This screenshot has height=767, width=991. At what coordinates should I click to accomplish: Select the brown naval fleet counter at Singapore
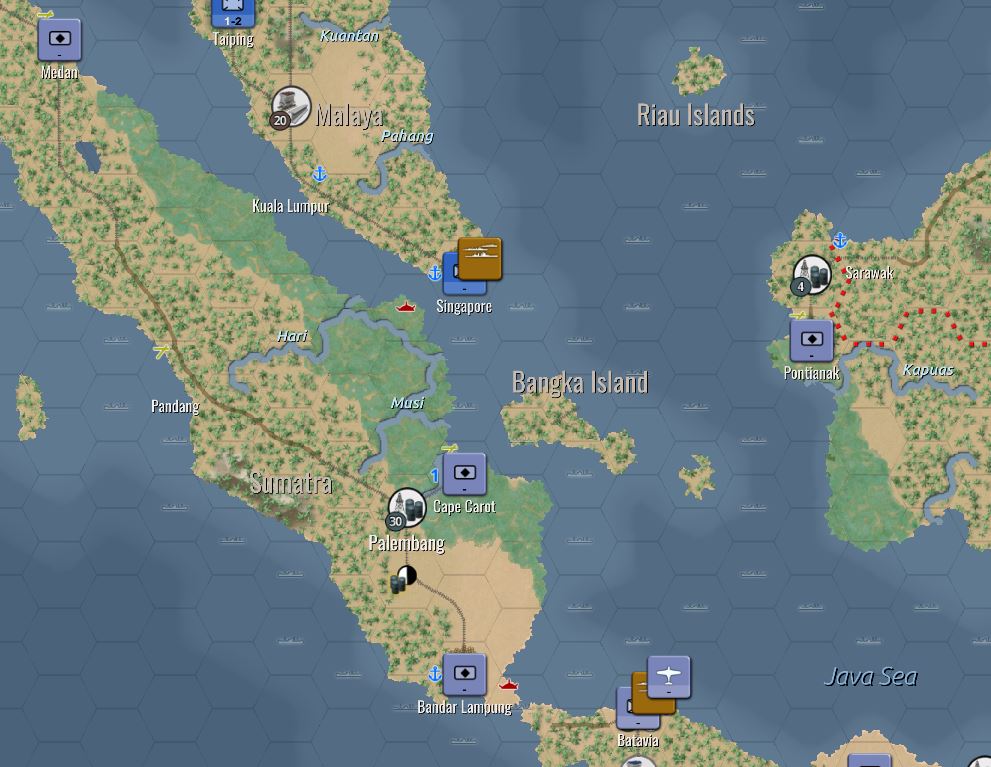[x=480, y=258]
